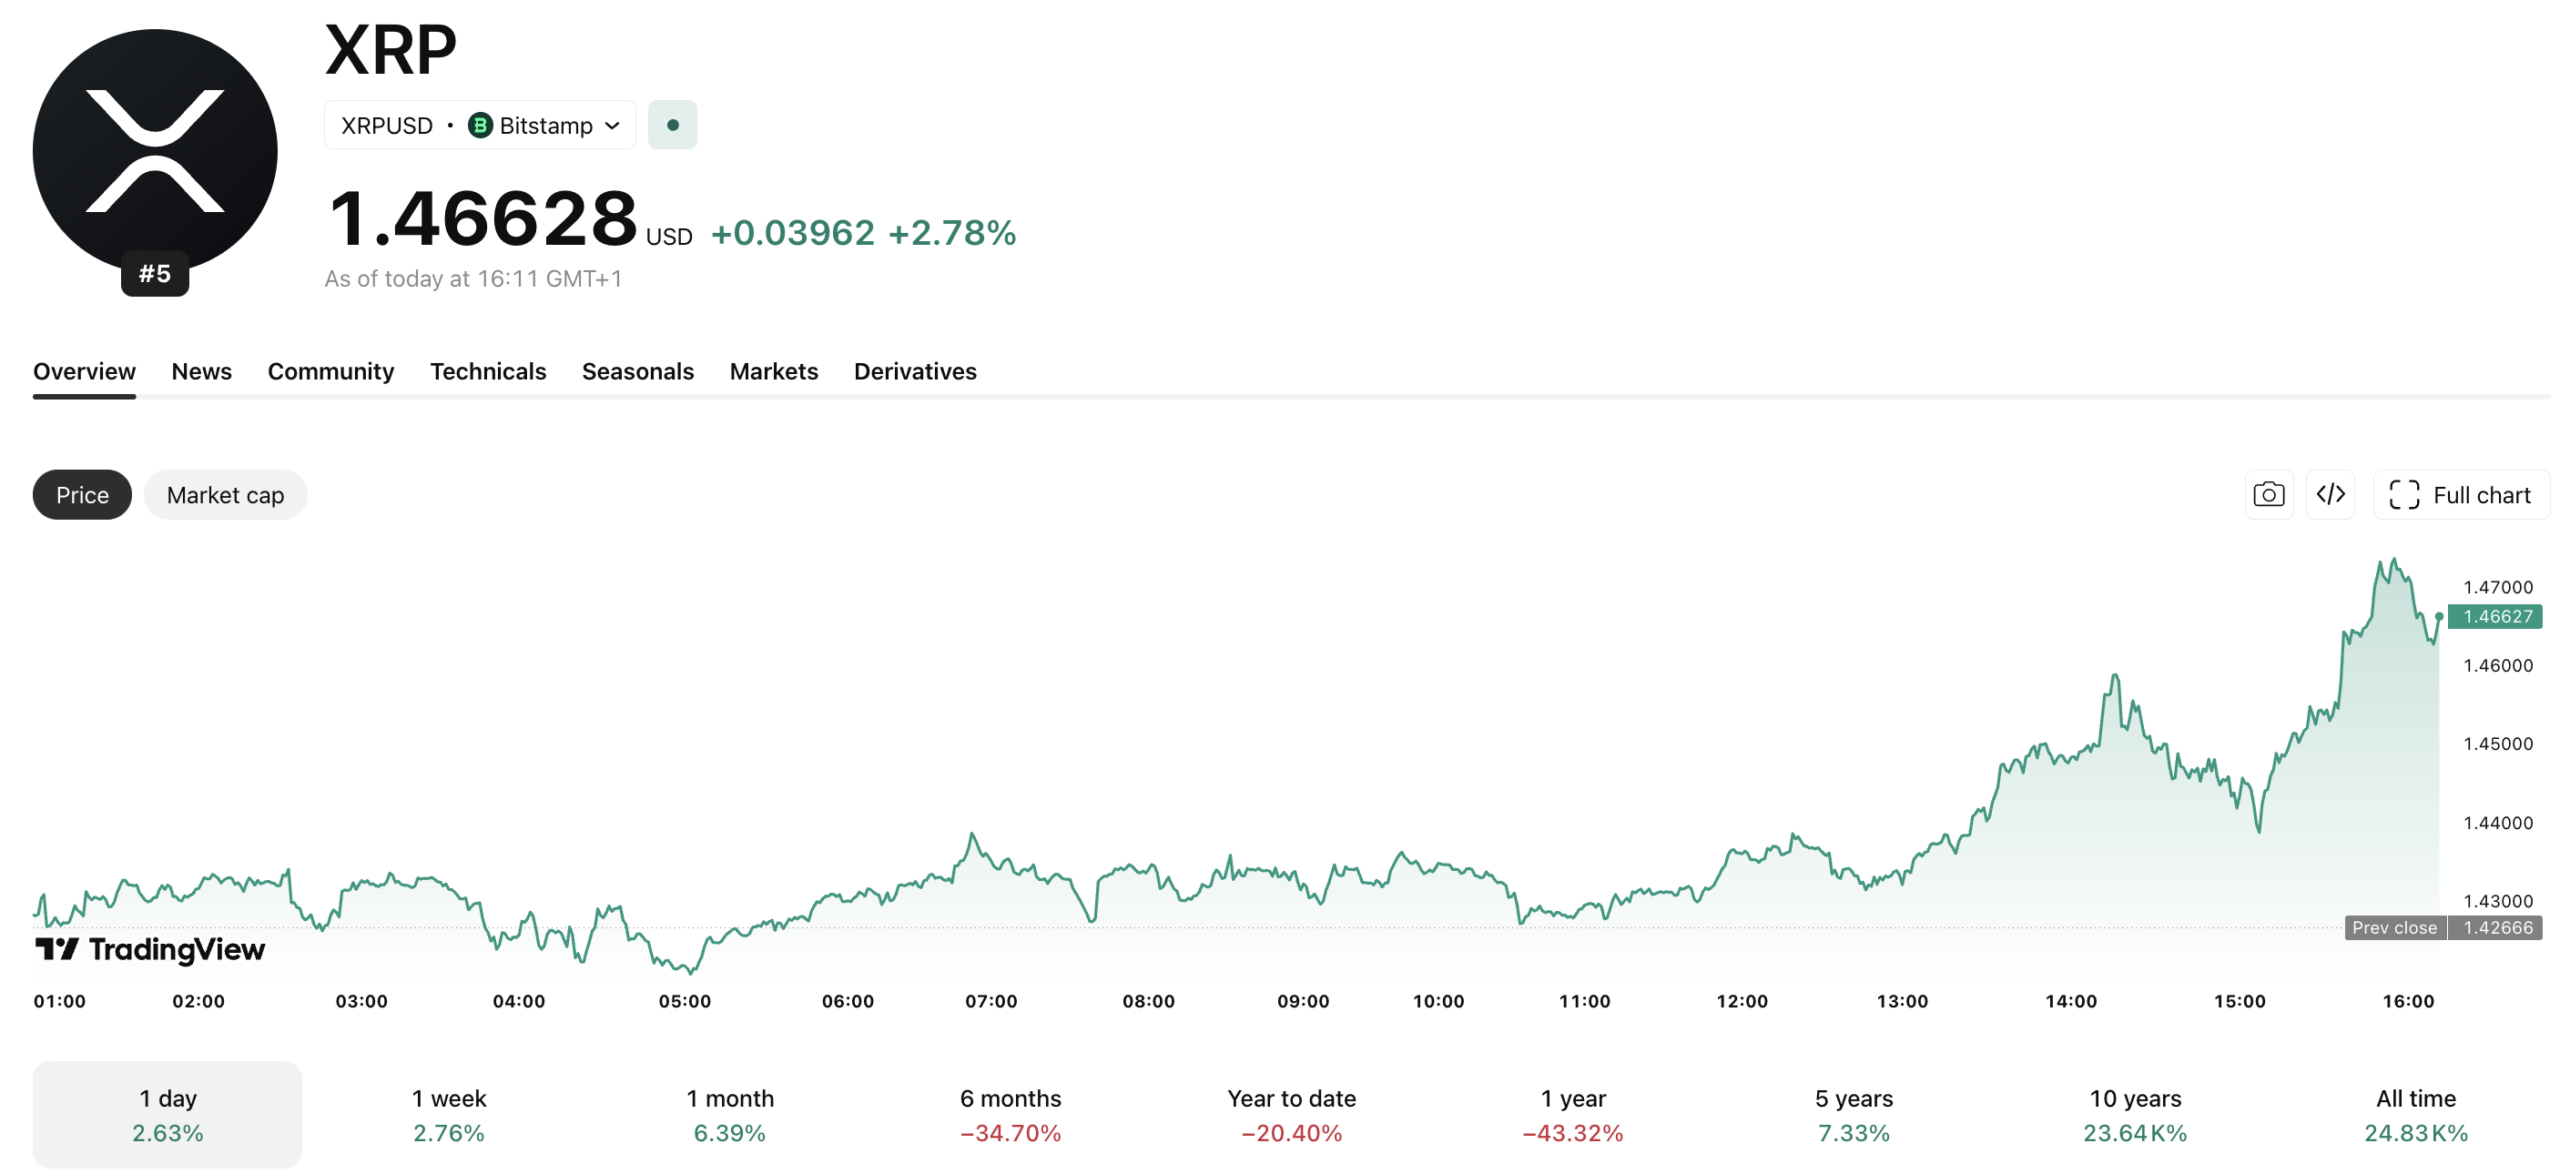Select the Price chart toggle
2560x1174 pixels.
82,495
